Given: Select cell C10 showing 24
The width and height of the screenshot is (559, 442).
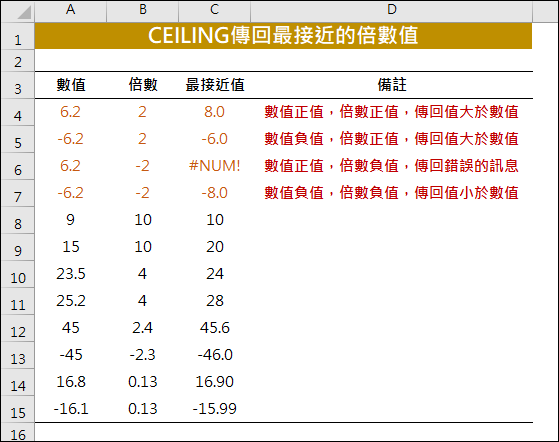Looking at the screenshot, I should [215, 274].
